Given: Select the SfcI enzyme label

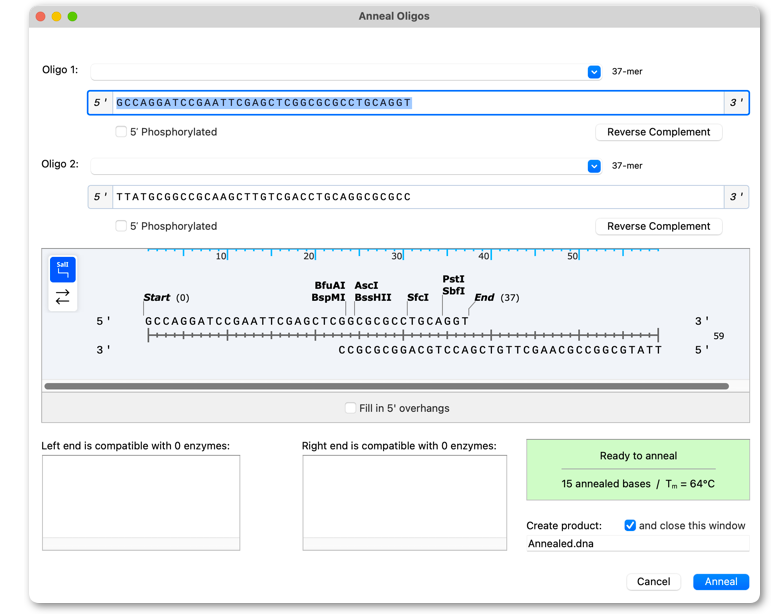Looking at the screenshot, I should (x=418, y=297).
